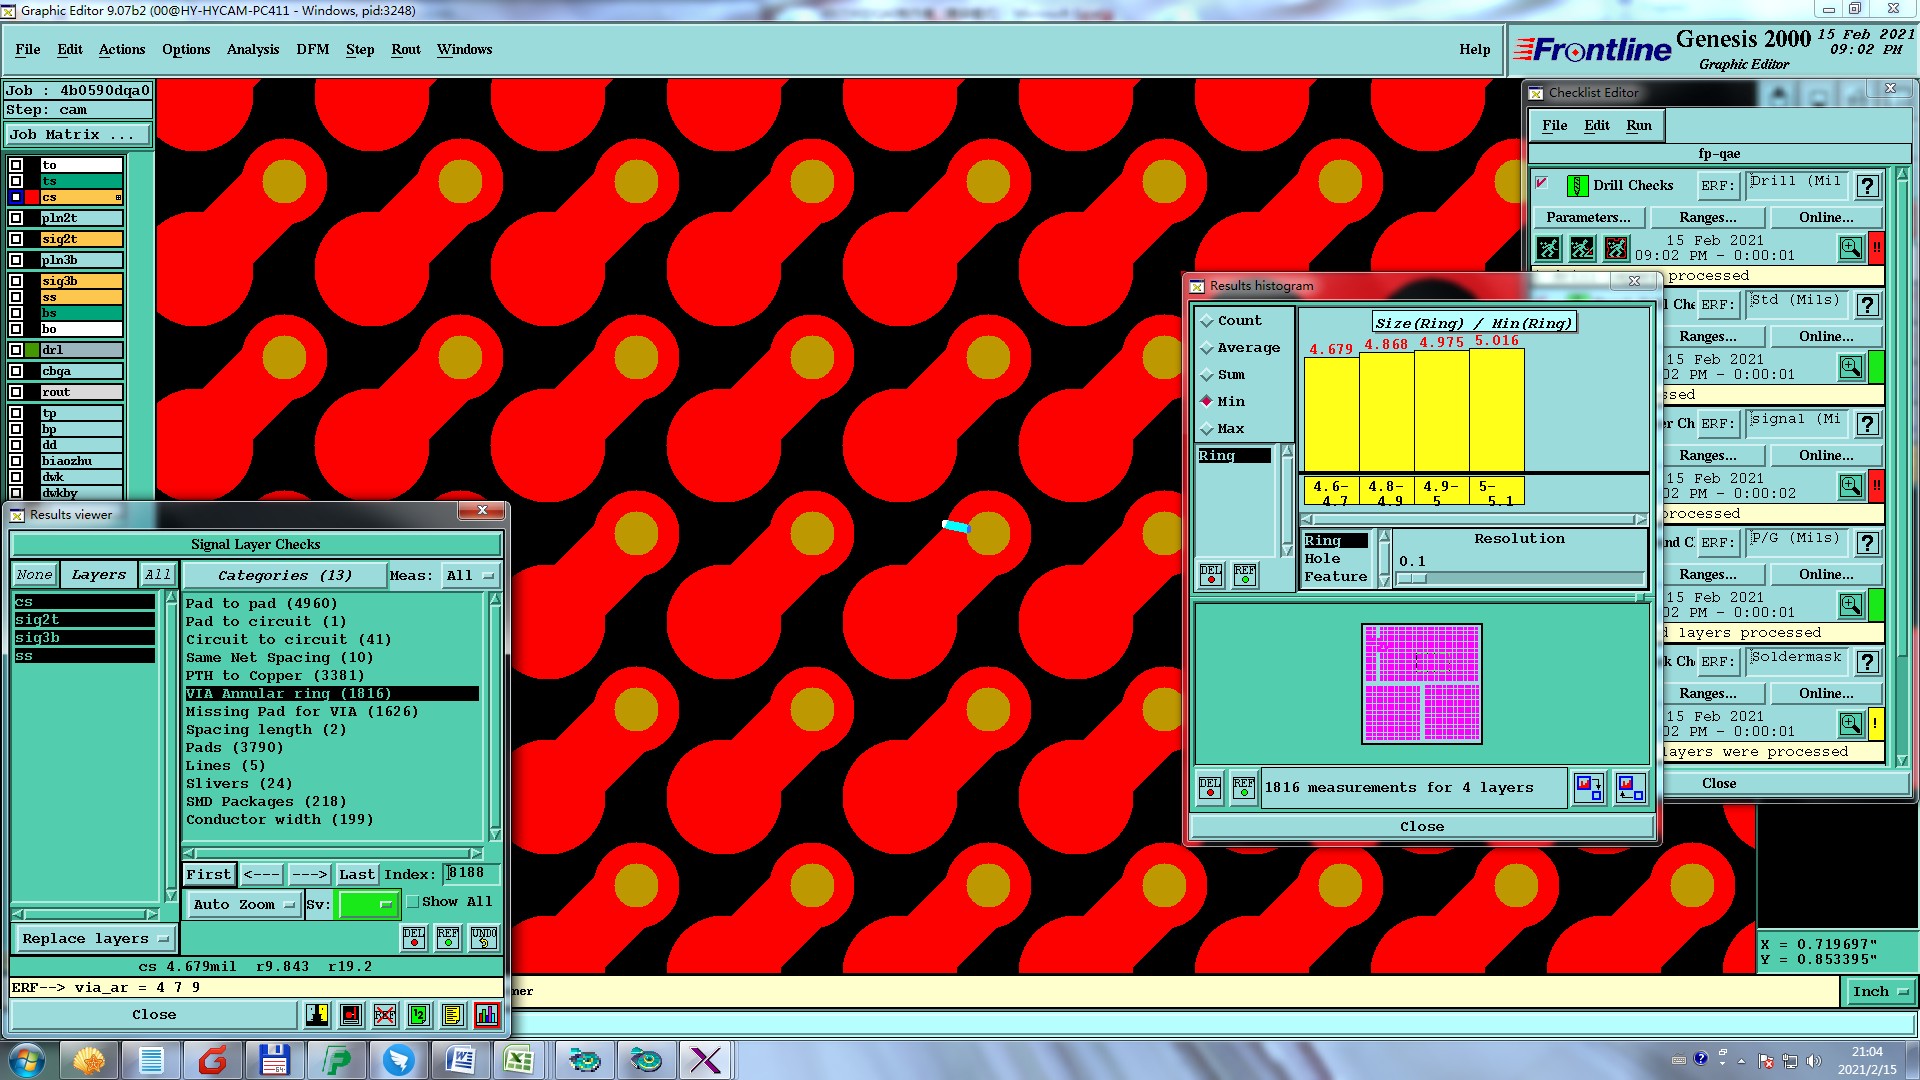This screenshot has width=1920, height=1080.
Task: Click DEL icon in Results viewer
Action: (414, 938)
